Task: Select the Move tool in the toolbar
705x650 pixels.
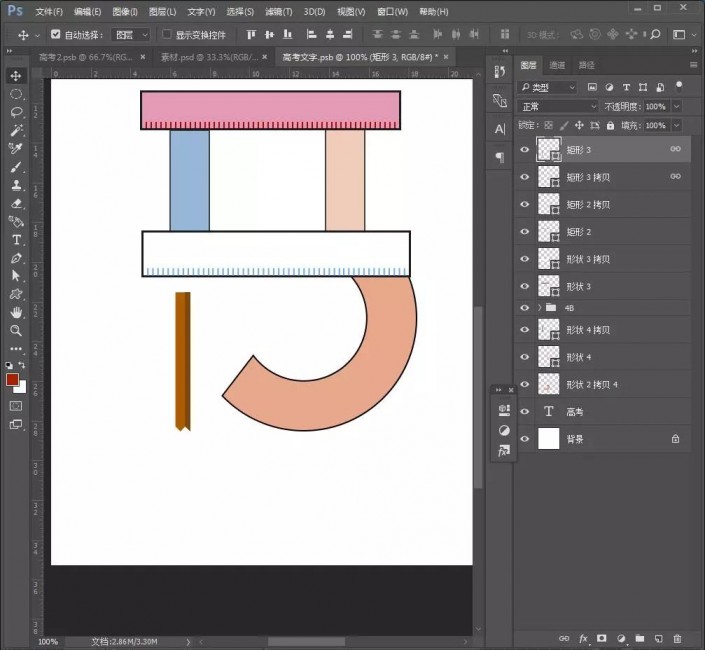Action: 16,76
